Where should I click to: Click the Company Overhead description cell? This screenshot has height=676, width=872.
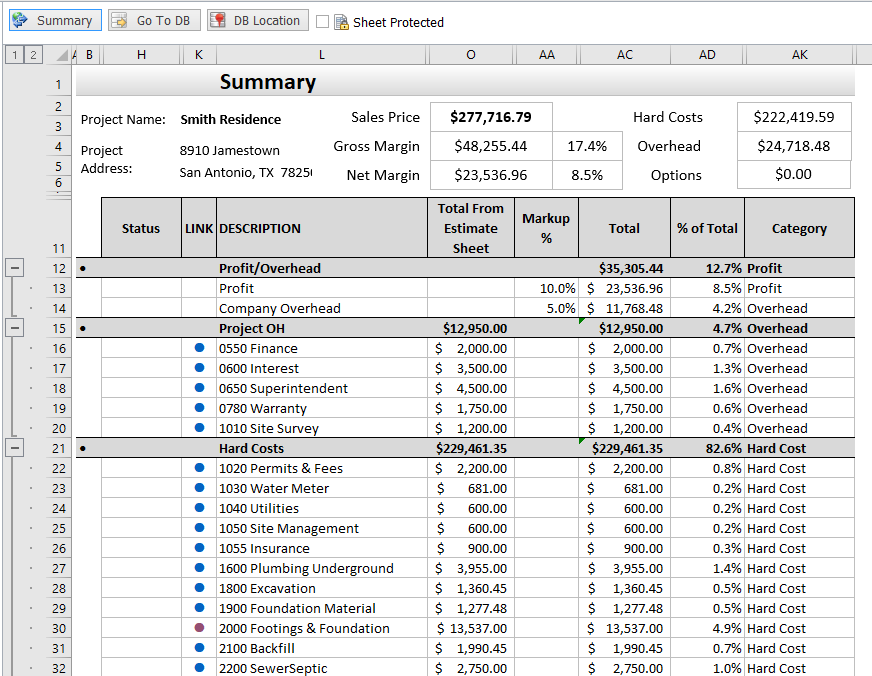pos(321,308)
